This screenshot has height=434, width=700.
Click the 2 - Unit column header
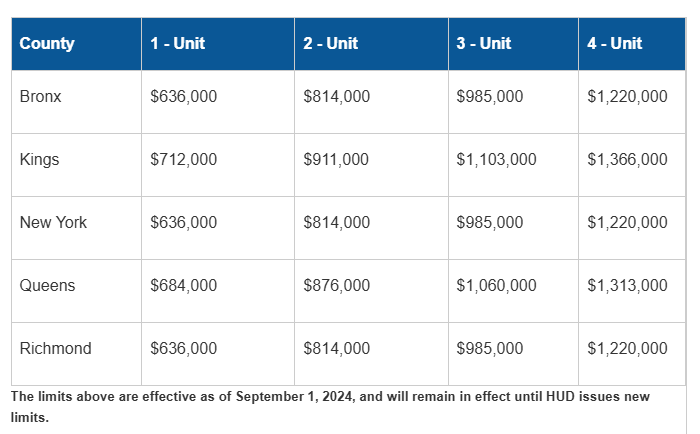pos(371,44)
